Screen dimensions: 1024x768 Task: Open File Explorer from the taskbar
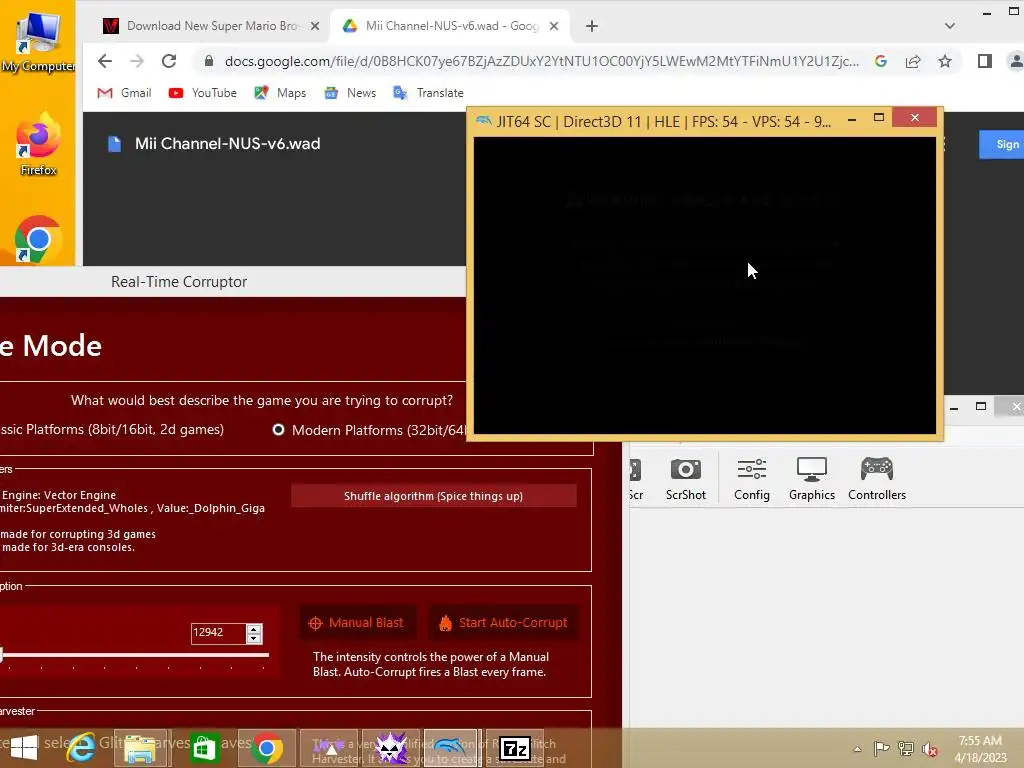tap(140, 748)
